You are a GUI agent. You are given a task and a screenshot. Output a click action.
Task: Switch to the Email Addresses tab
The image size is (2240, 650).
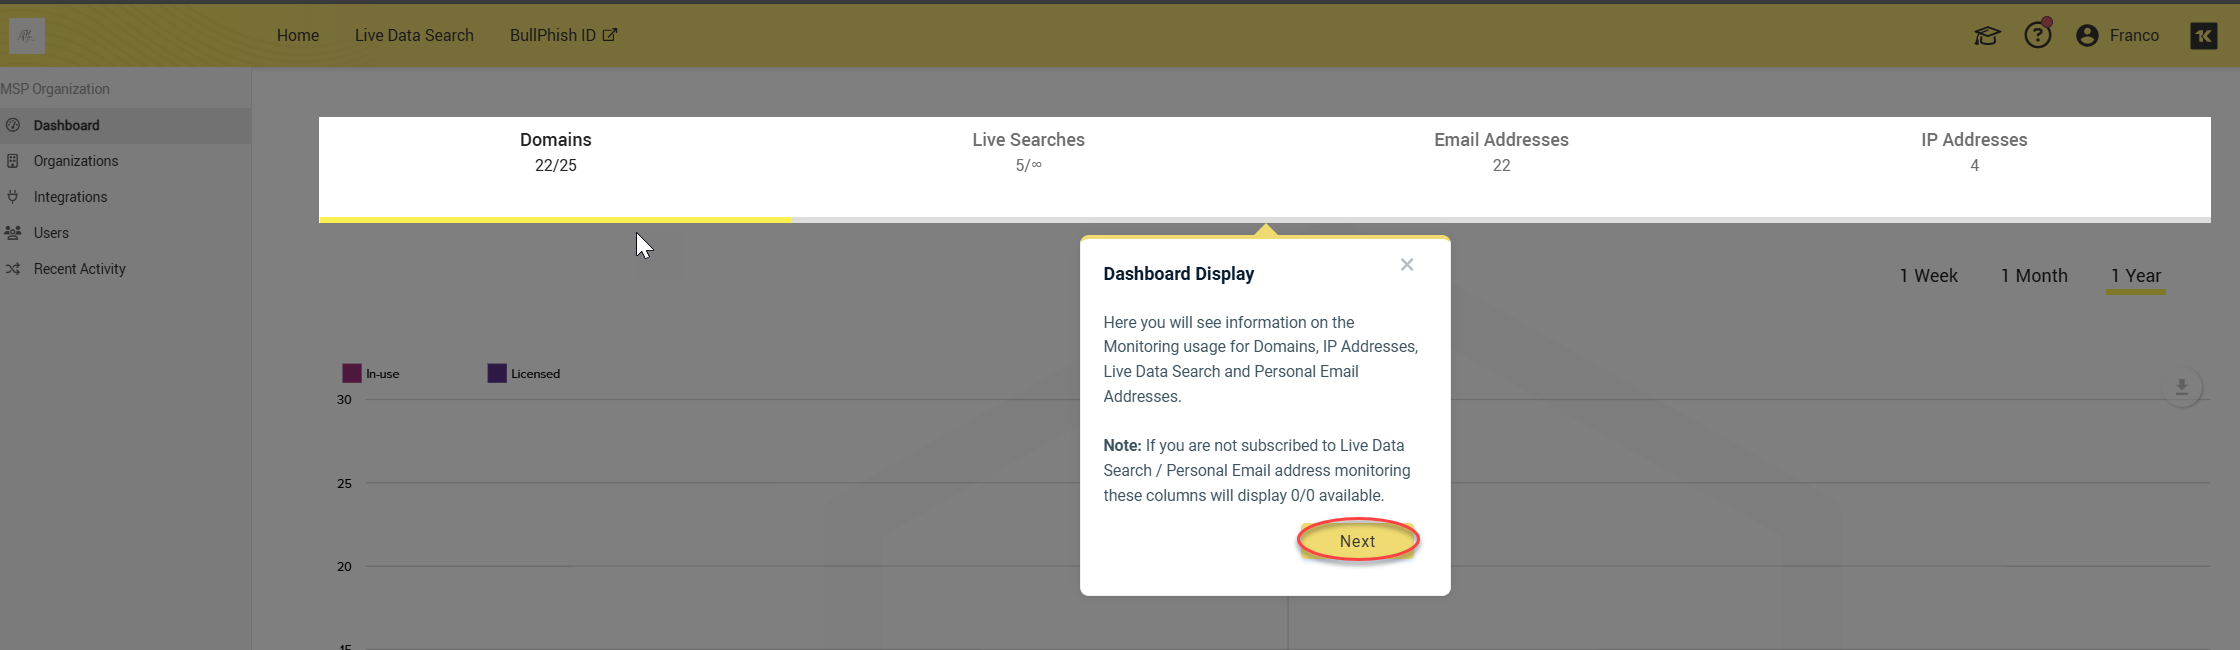coord(1501,152)
